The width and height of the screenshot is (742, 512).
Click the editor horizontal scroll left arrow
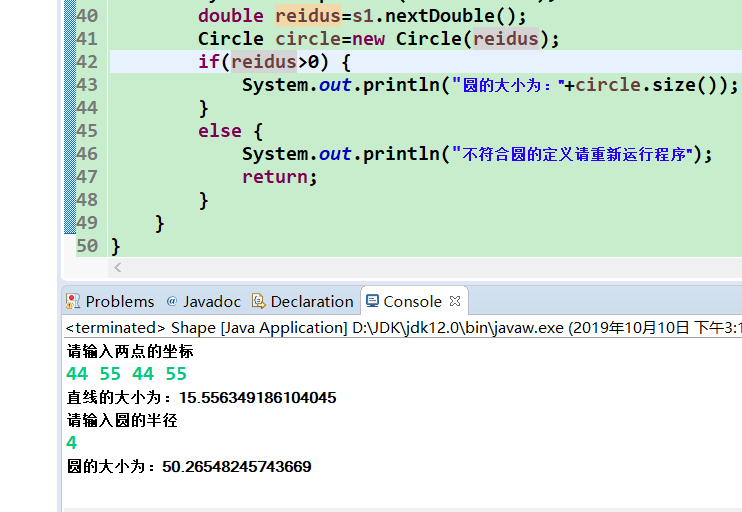[x=118, y=268]
